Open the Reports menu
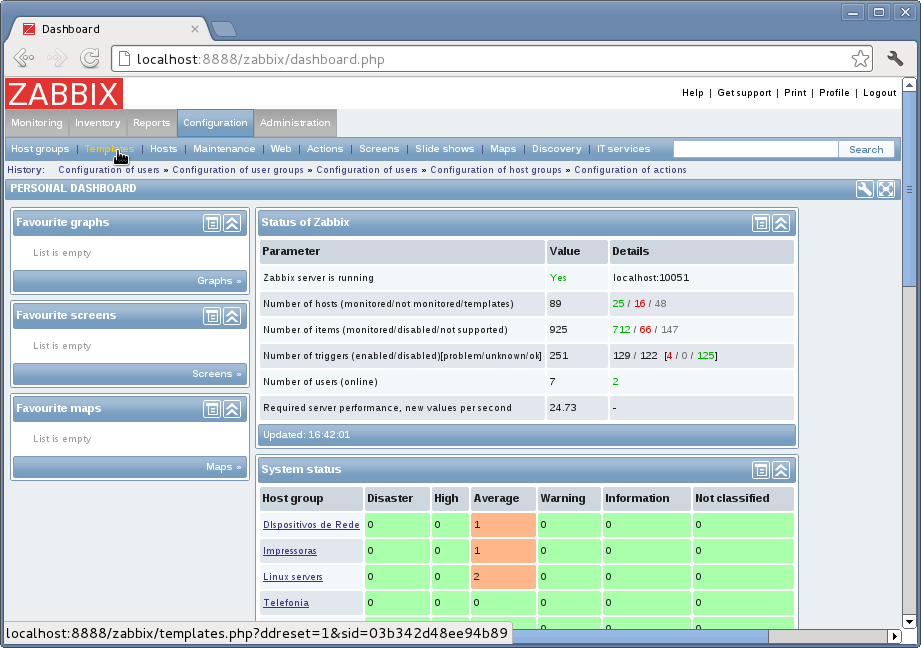The image size is (921, 648). click(152, 123)
